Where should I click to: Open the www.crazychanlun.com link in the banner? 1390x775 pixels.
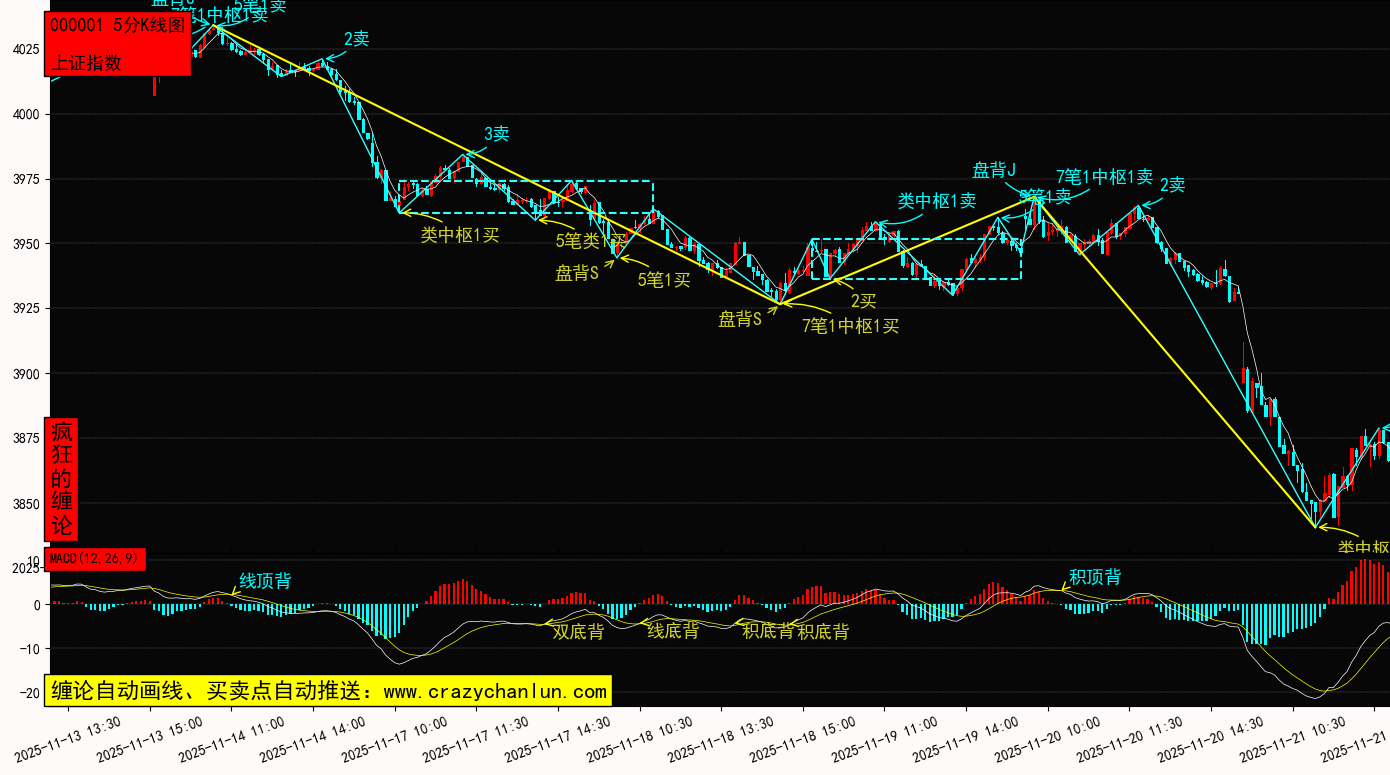[495, 691]
